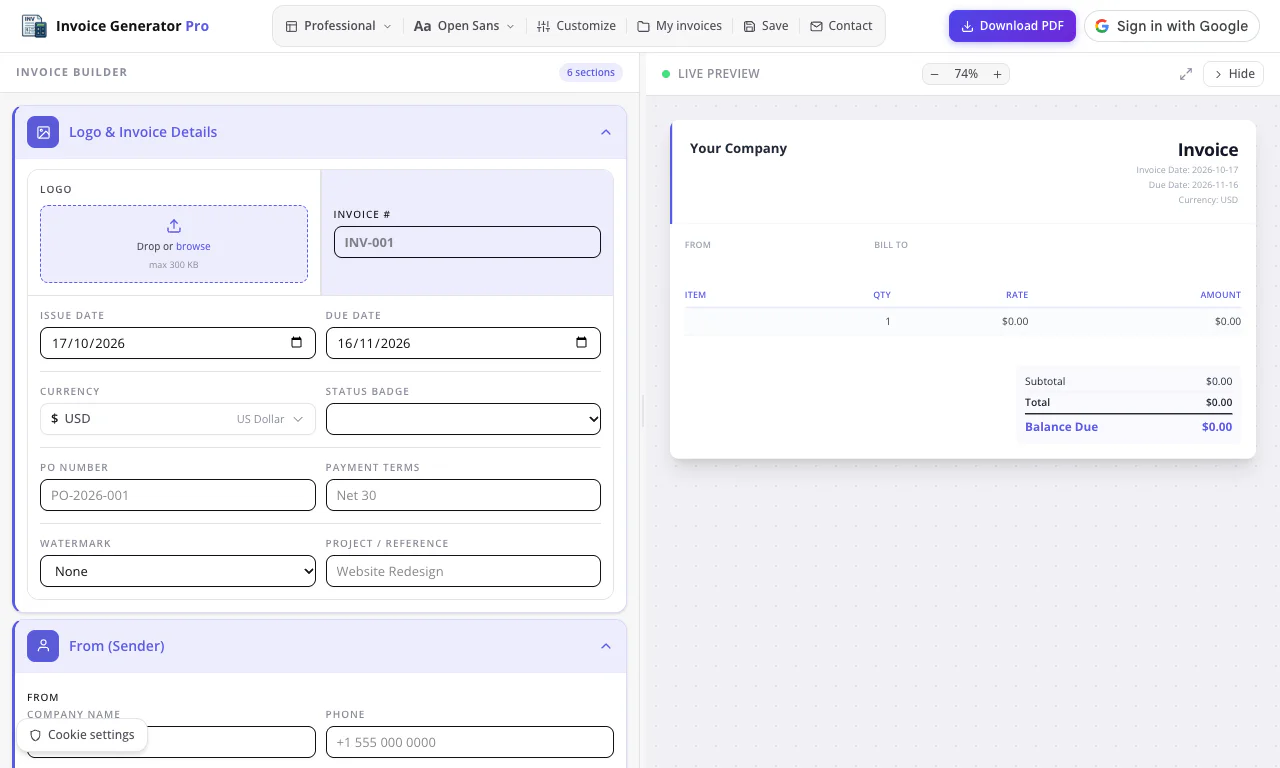Viewport: 1280px width, 768px height.
Task: Click the ITEM column header in preview
Action: point(695,295)
